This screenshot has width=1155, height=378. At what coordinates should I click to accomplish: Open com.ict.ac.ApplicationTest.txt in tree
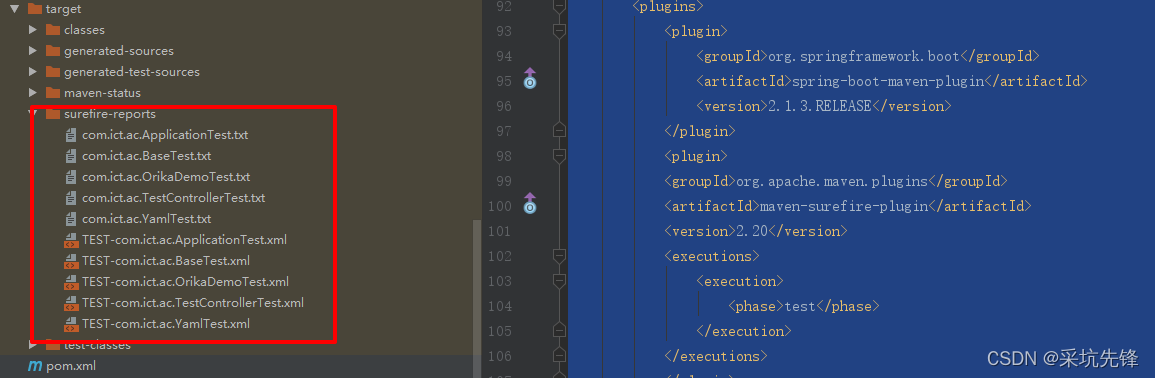click(x=165, y=135)
